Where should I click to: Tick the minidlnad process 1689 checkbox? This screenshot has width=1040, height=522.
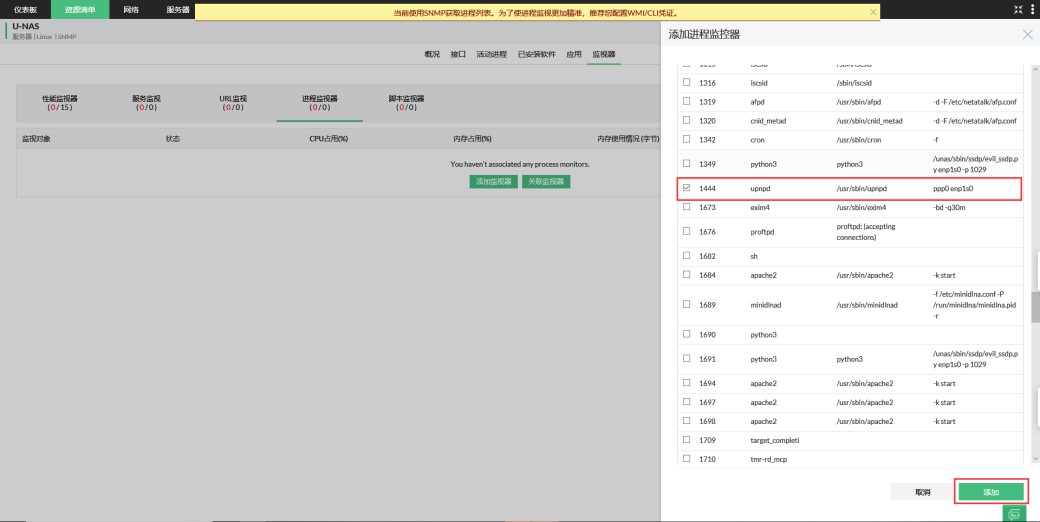tap(686, 304)
